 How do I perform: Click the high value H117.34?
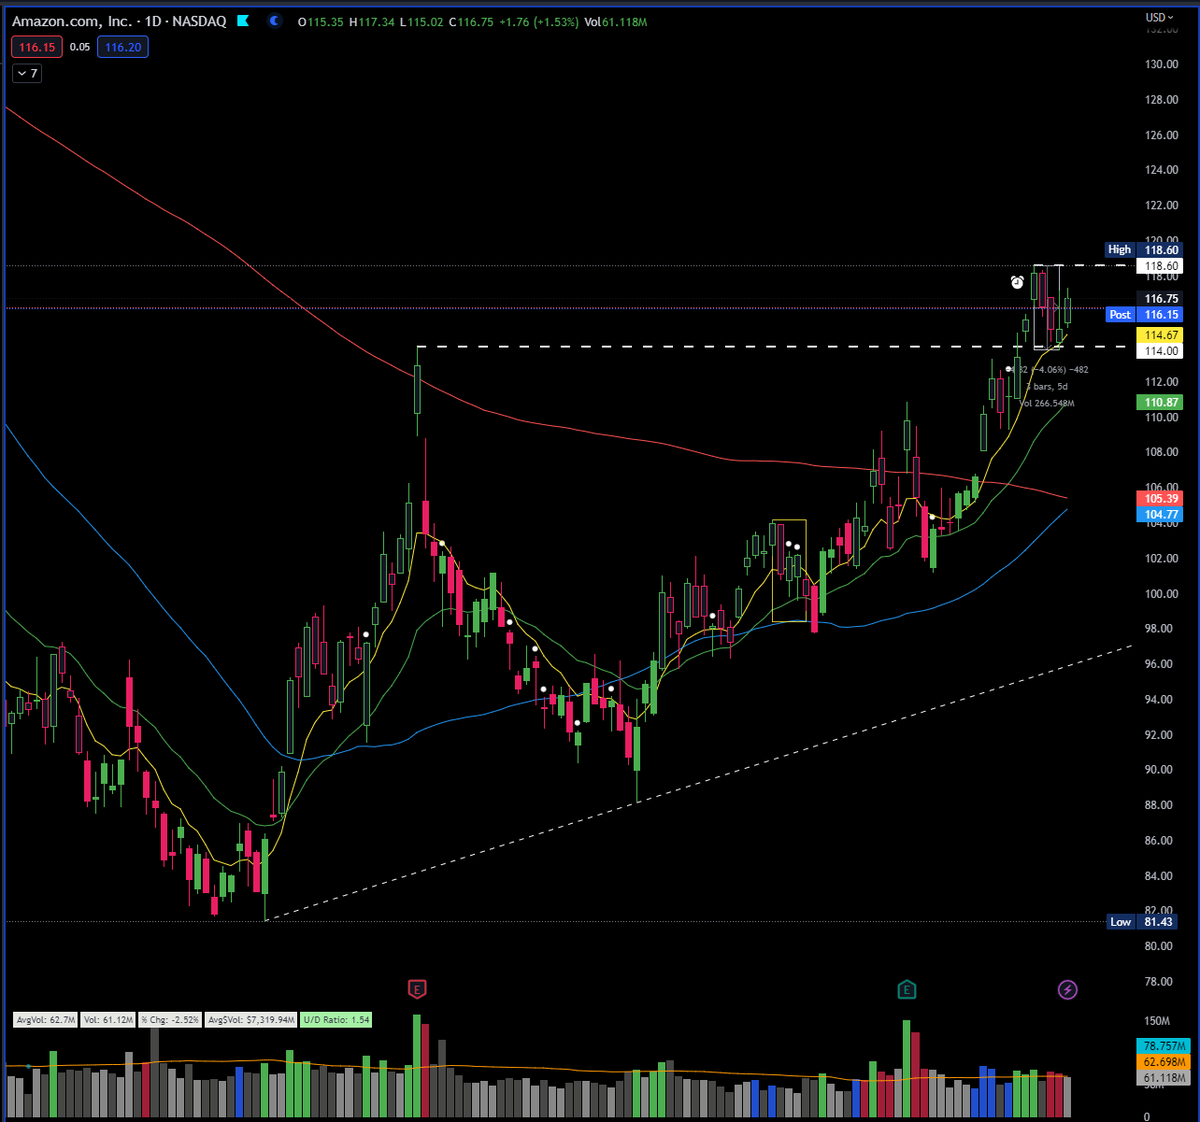click(372, 21)
